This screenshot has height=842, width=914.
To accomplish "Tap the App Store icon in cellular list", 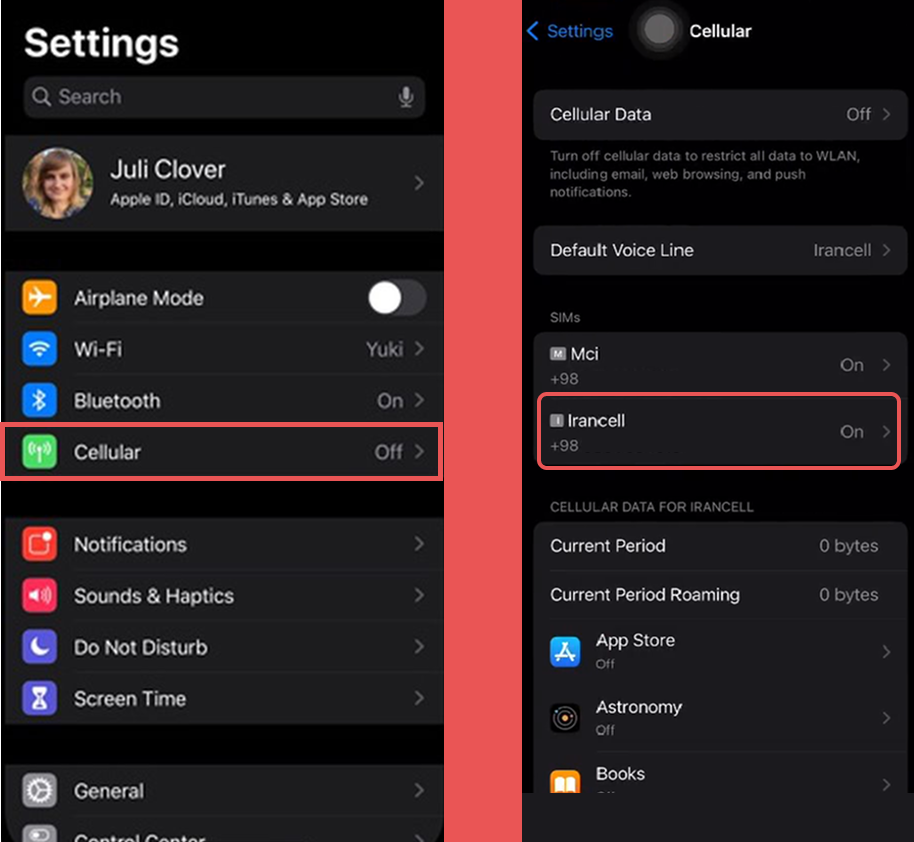I will [x=565, y=651].
